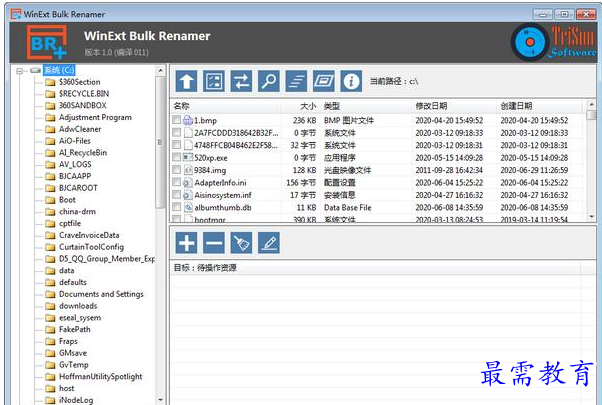
Task: Click the plus add-to-targets button
Action: 187,243
